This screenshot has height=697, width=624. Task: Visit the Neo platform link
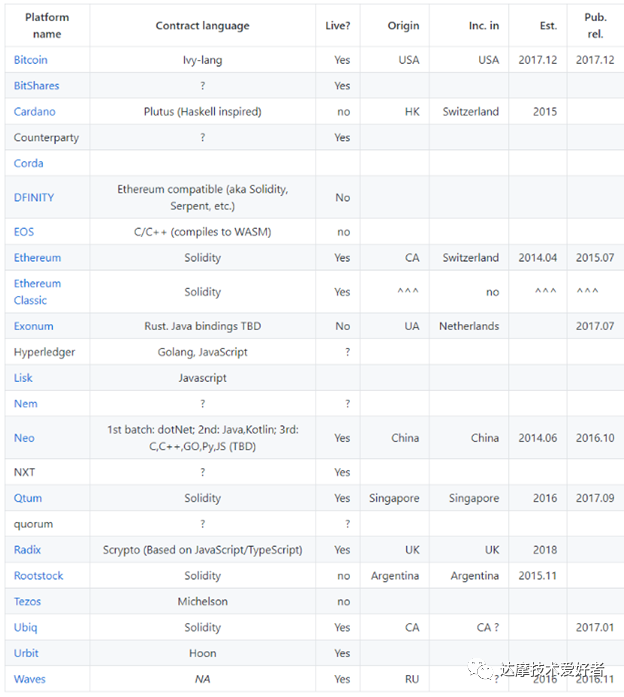pyautogui.click(x=24, y=438)
